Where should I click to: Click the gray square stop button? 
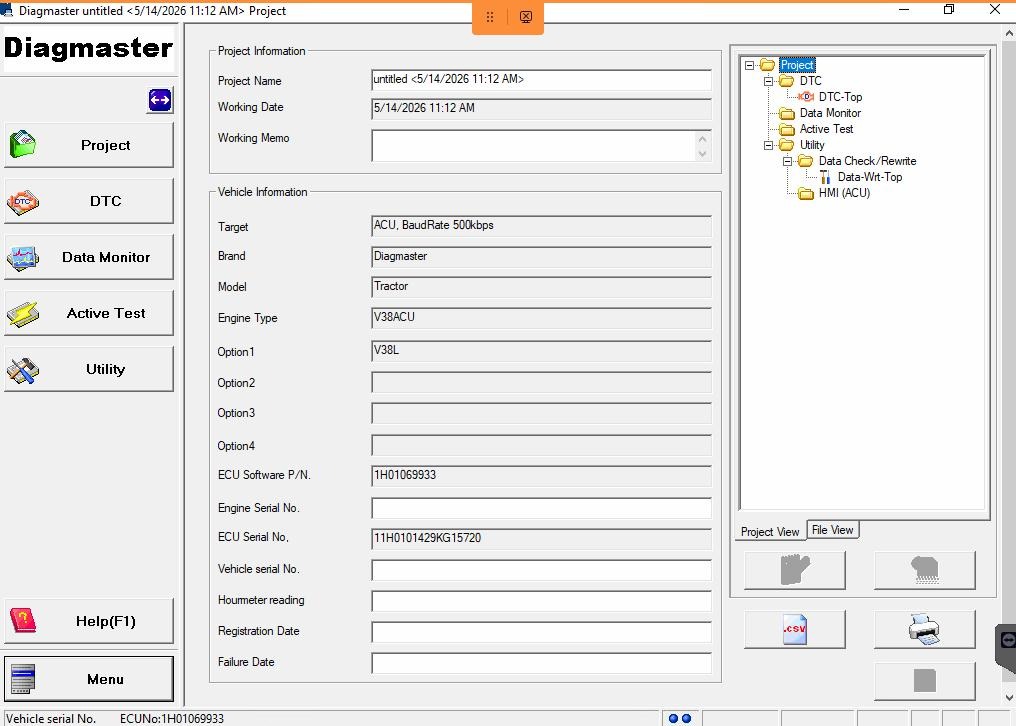924,681
